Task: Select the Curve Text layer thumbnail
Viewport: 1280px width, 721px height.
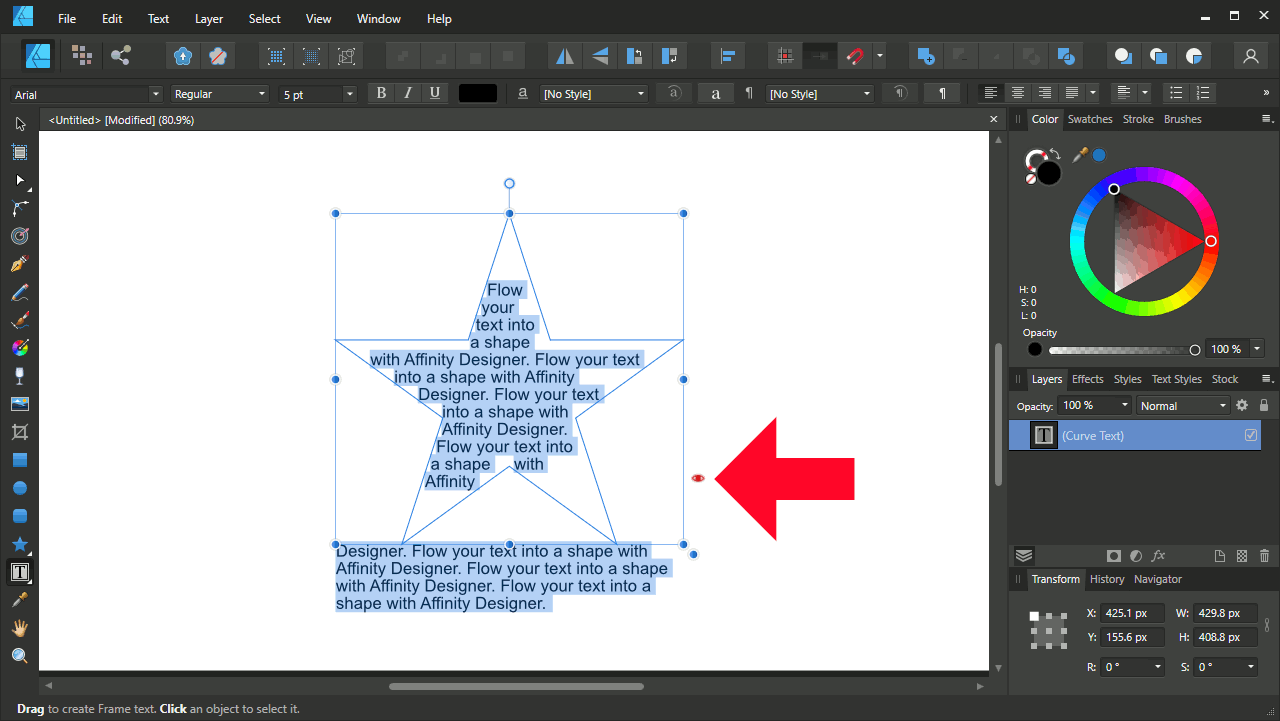Action: [x=1043, y=435]
